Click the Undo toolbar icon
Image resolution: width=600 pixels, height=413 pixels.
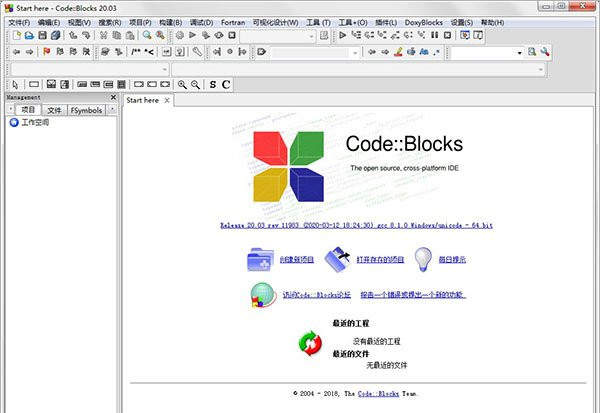(x=73, y=36)
